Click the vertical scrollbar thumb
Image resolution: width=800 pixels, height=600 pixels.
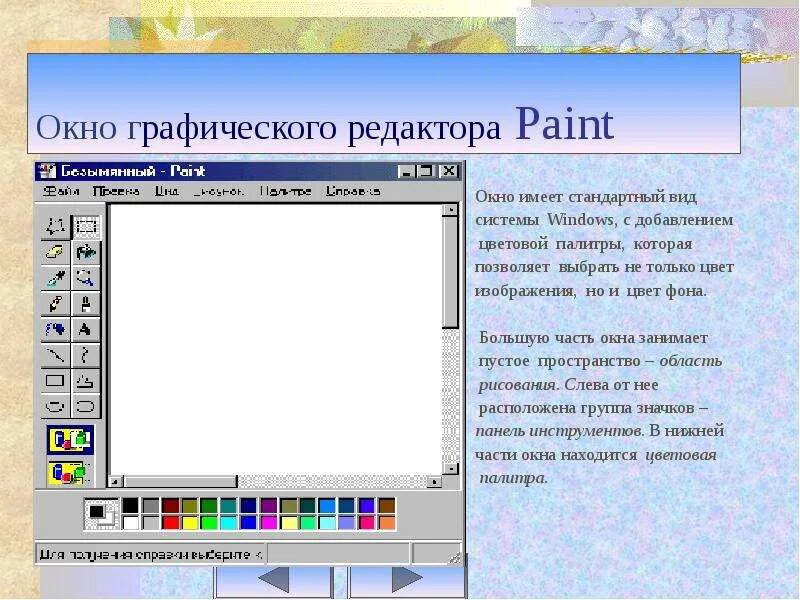[x=451, y=272]
